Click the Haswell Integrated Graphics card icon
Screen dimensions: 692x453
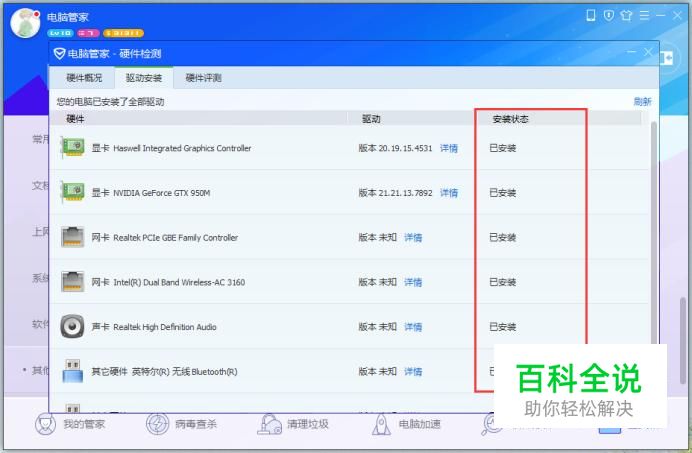click(x=73, y=147)
